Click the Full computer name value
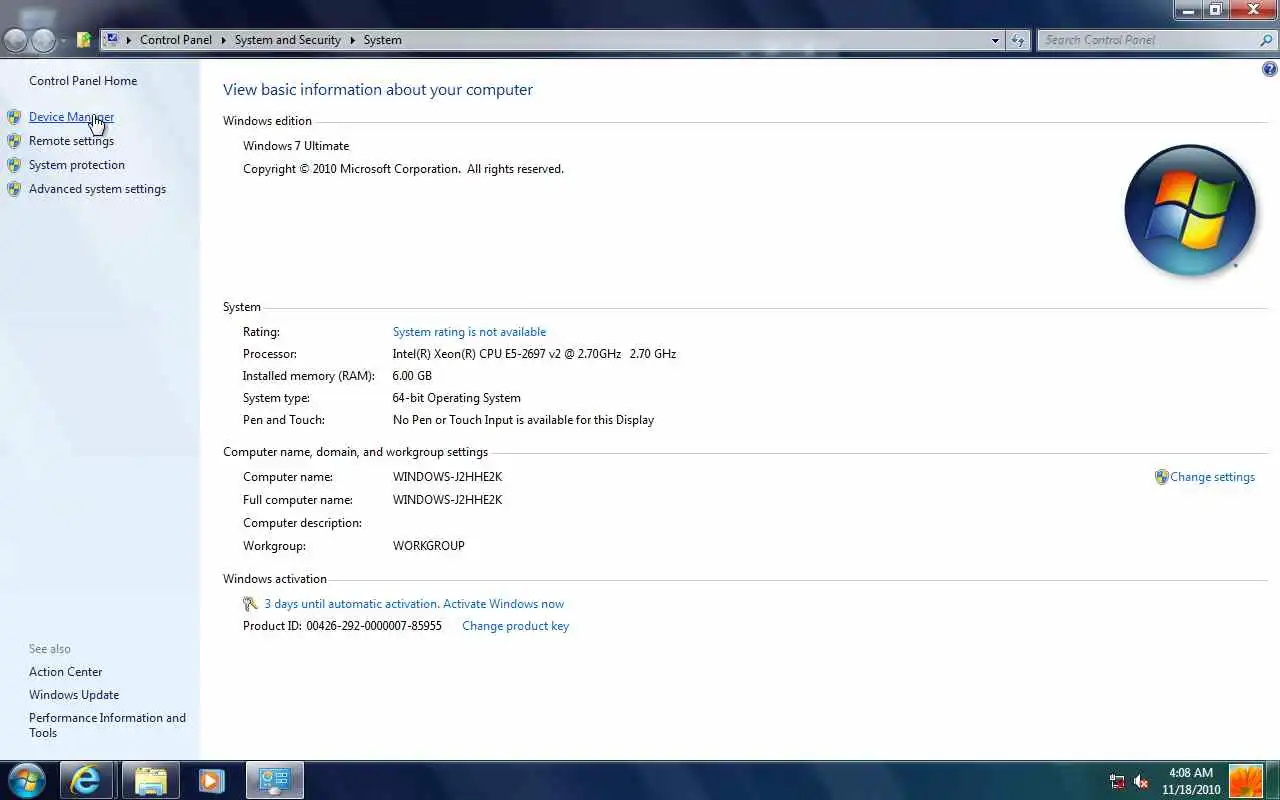Image resolution: width=1280 pixels, height=800 pixels. tap(447, 500)
